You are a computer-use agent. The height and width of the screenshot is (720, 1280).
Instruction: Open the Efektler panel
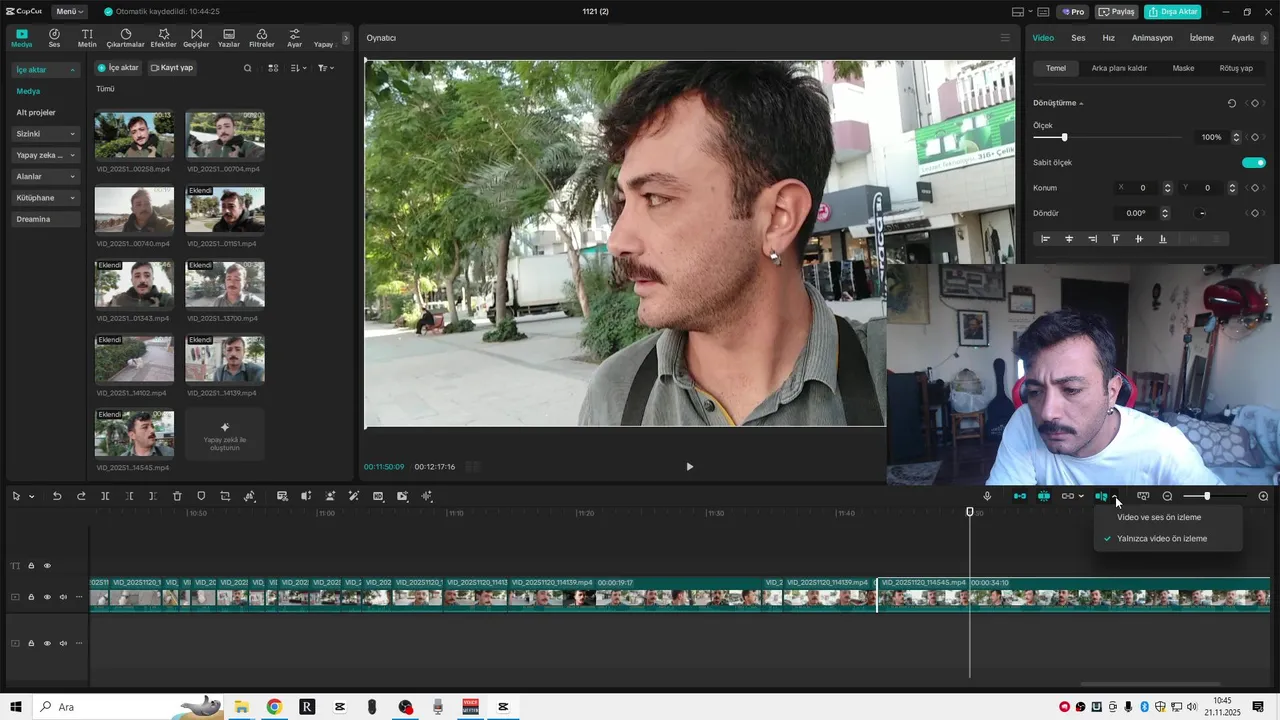click(x=163, y=38)
